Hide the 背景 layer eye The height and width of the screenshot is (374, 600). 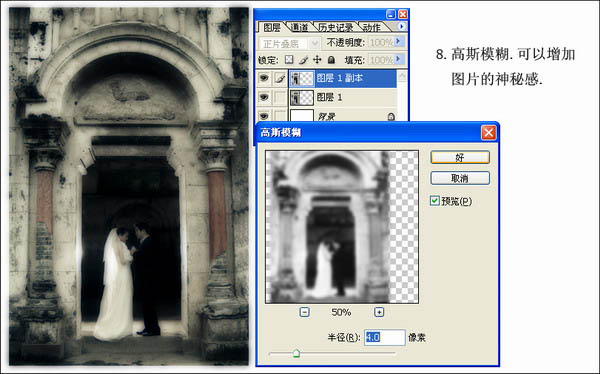point(264,115)
